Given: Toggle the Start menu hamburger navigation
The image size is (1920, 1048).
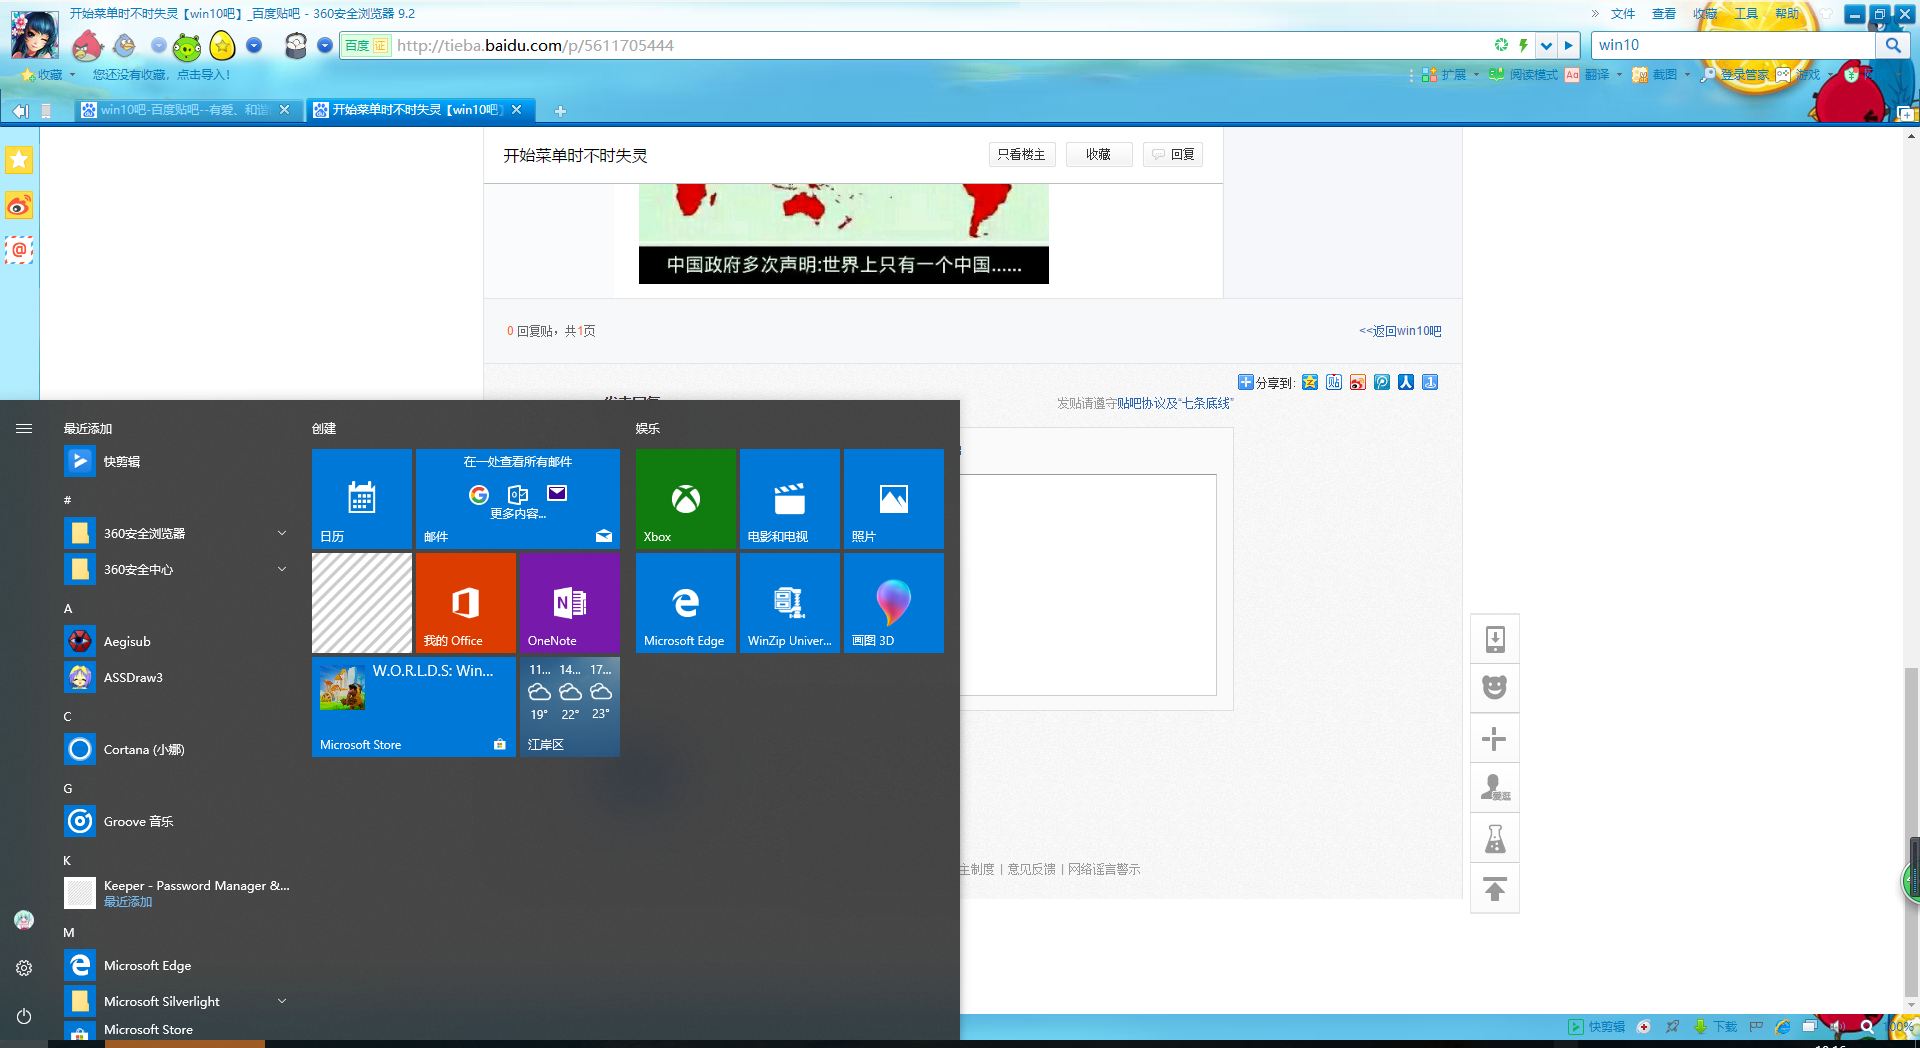Looking at the screenshot, I should [24, 429].
